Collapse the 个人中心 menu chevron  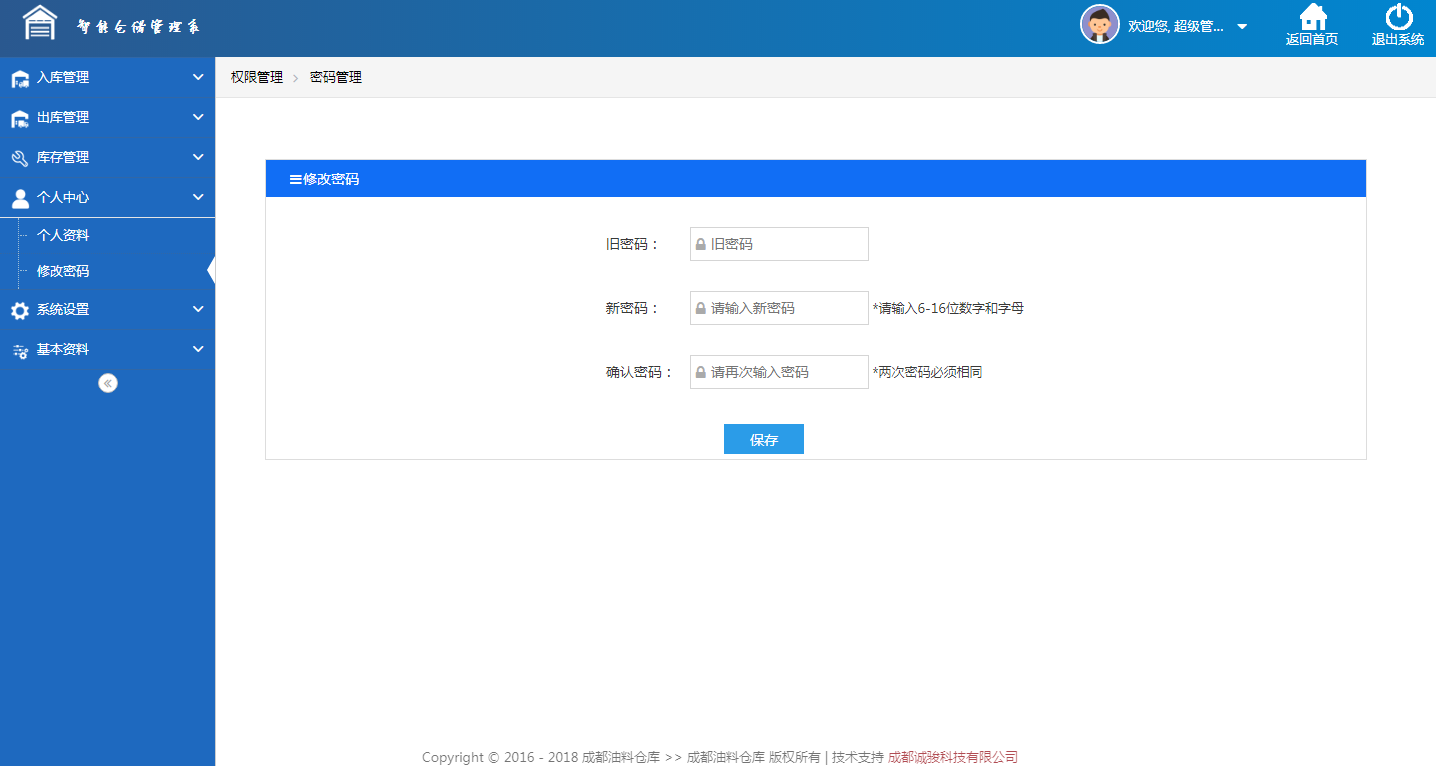pos(198,197)
